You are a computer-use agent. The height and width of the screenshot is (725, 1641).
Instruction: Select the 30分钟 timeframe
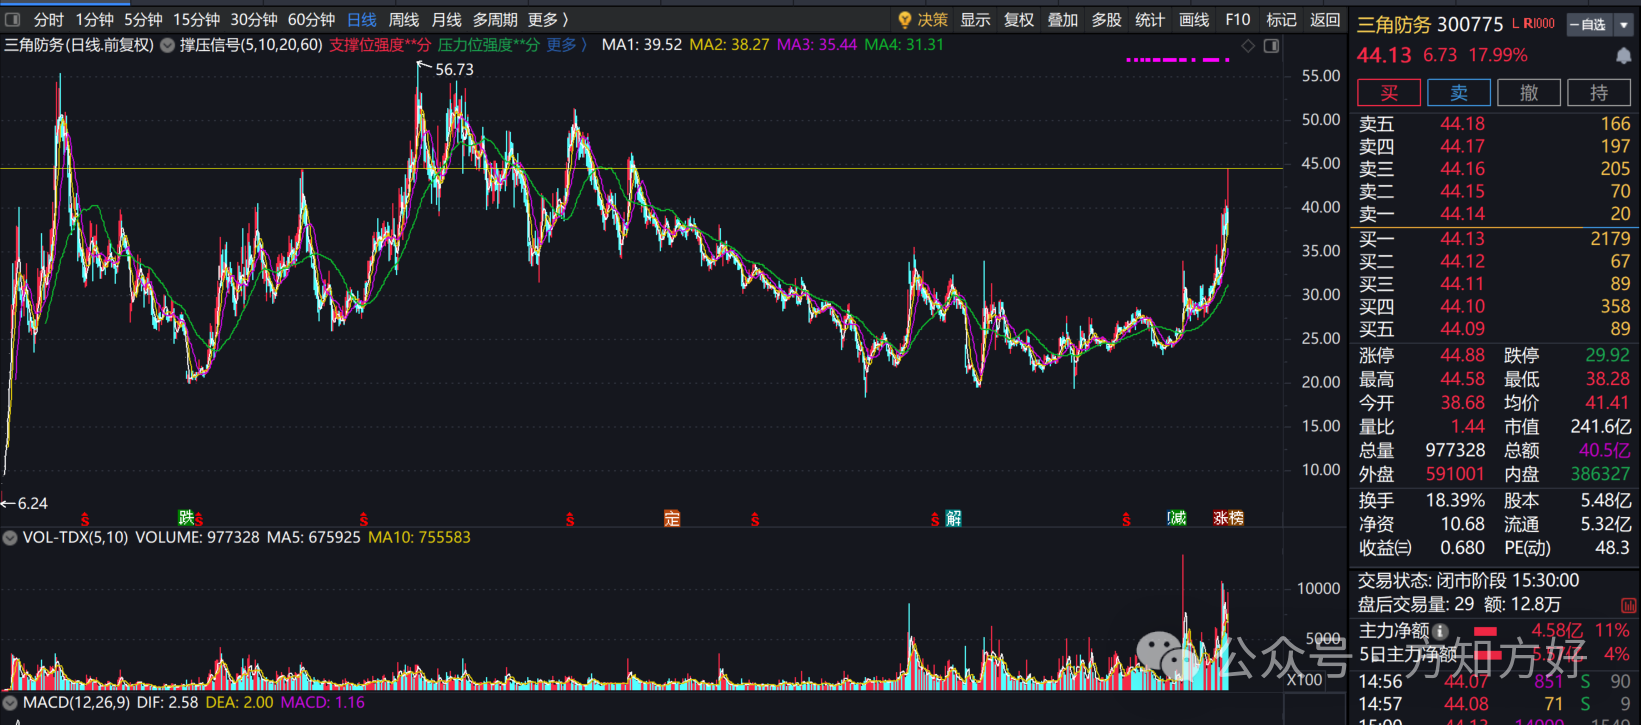(x=254, y=19)
